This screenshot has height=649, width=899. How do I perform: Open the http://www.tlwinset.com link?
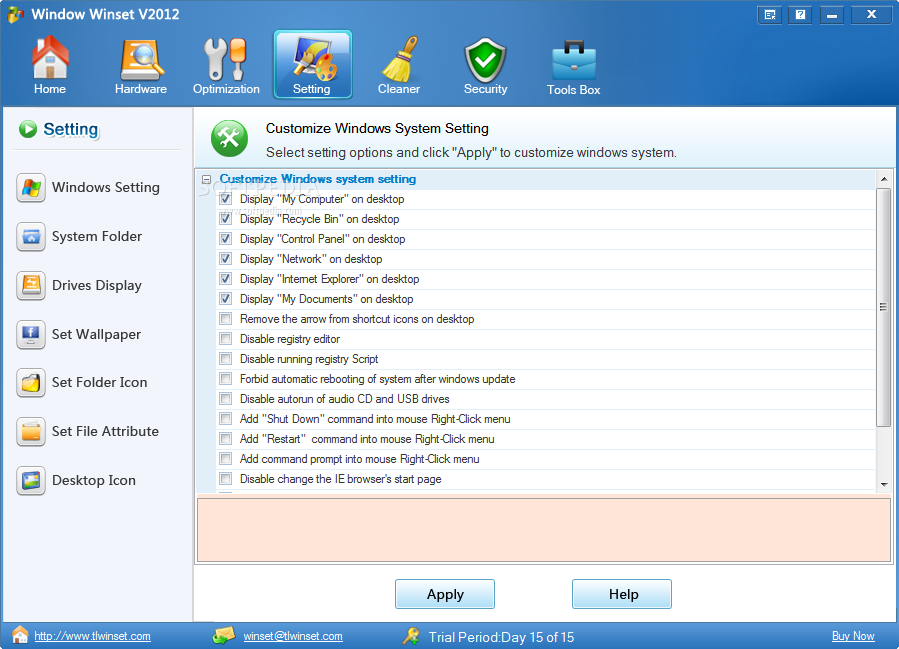coord(92,636)
